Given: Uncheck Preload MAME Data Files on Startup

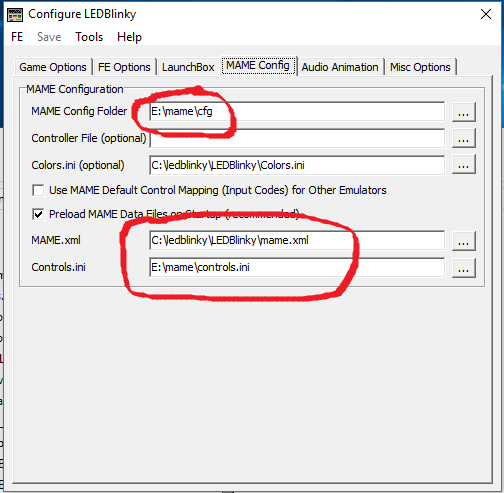Looking at the screenshot, I should tap(38, 214).
